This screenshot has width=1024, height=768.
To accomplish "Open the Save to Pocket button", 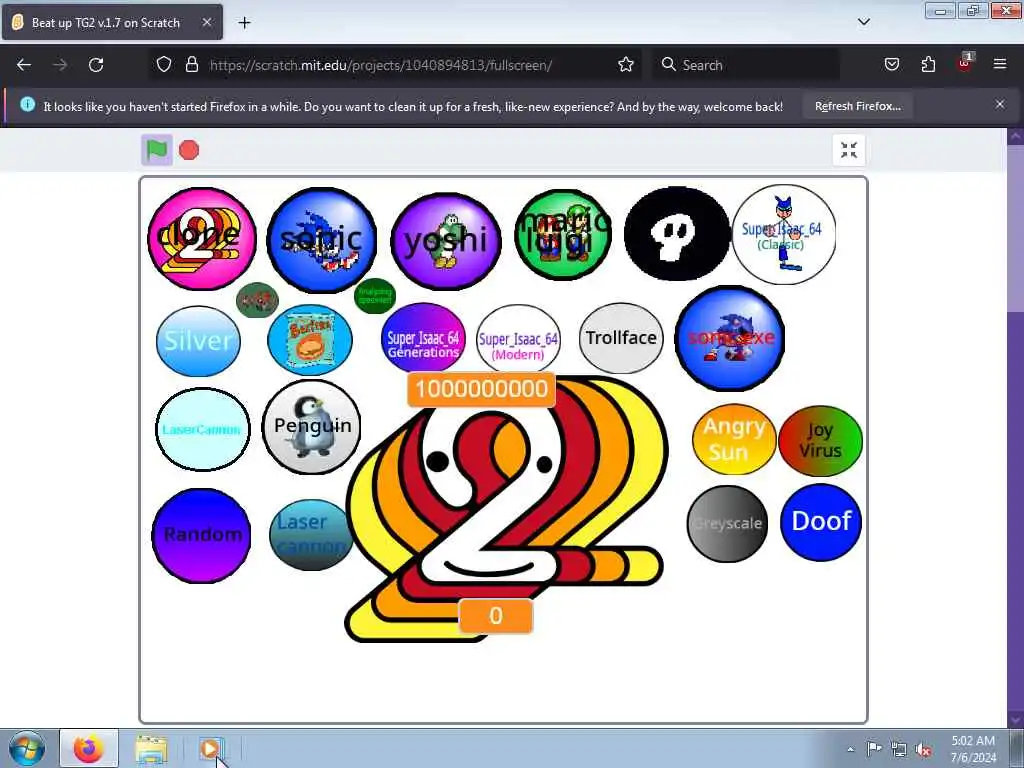I will coord(892,65).
